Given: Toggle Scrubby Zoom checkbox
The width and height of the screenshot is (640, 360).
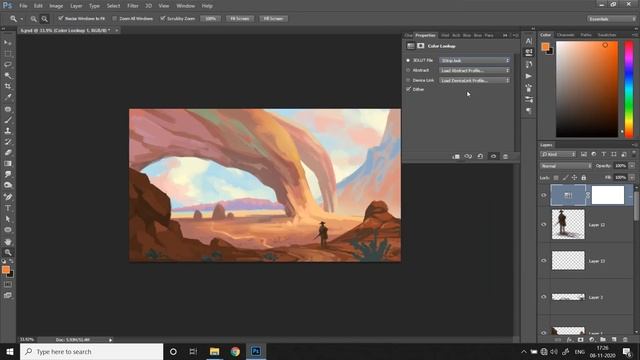Looking at the screenshot, I should pyautogui.click(x=163, y=18).
